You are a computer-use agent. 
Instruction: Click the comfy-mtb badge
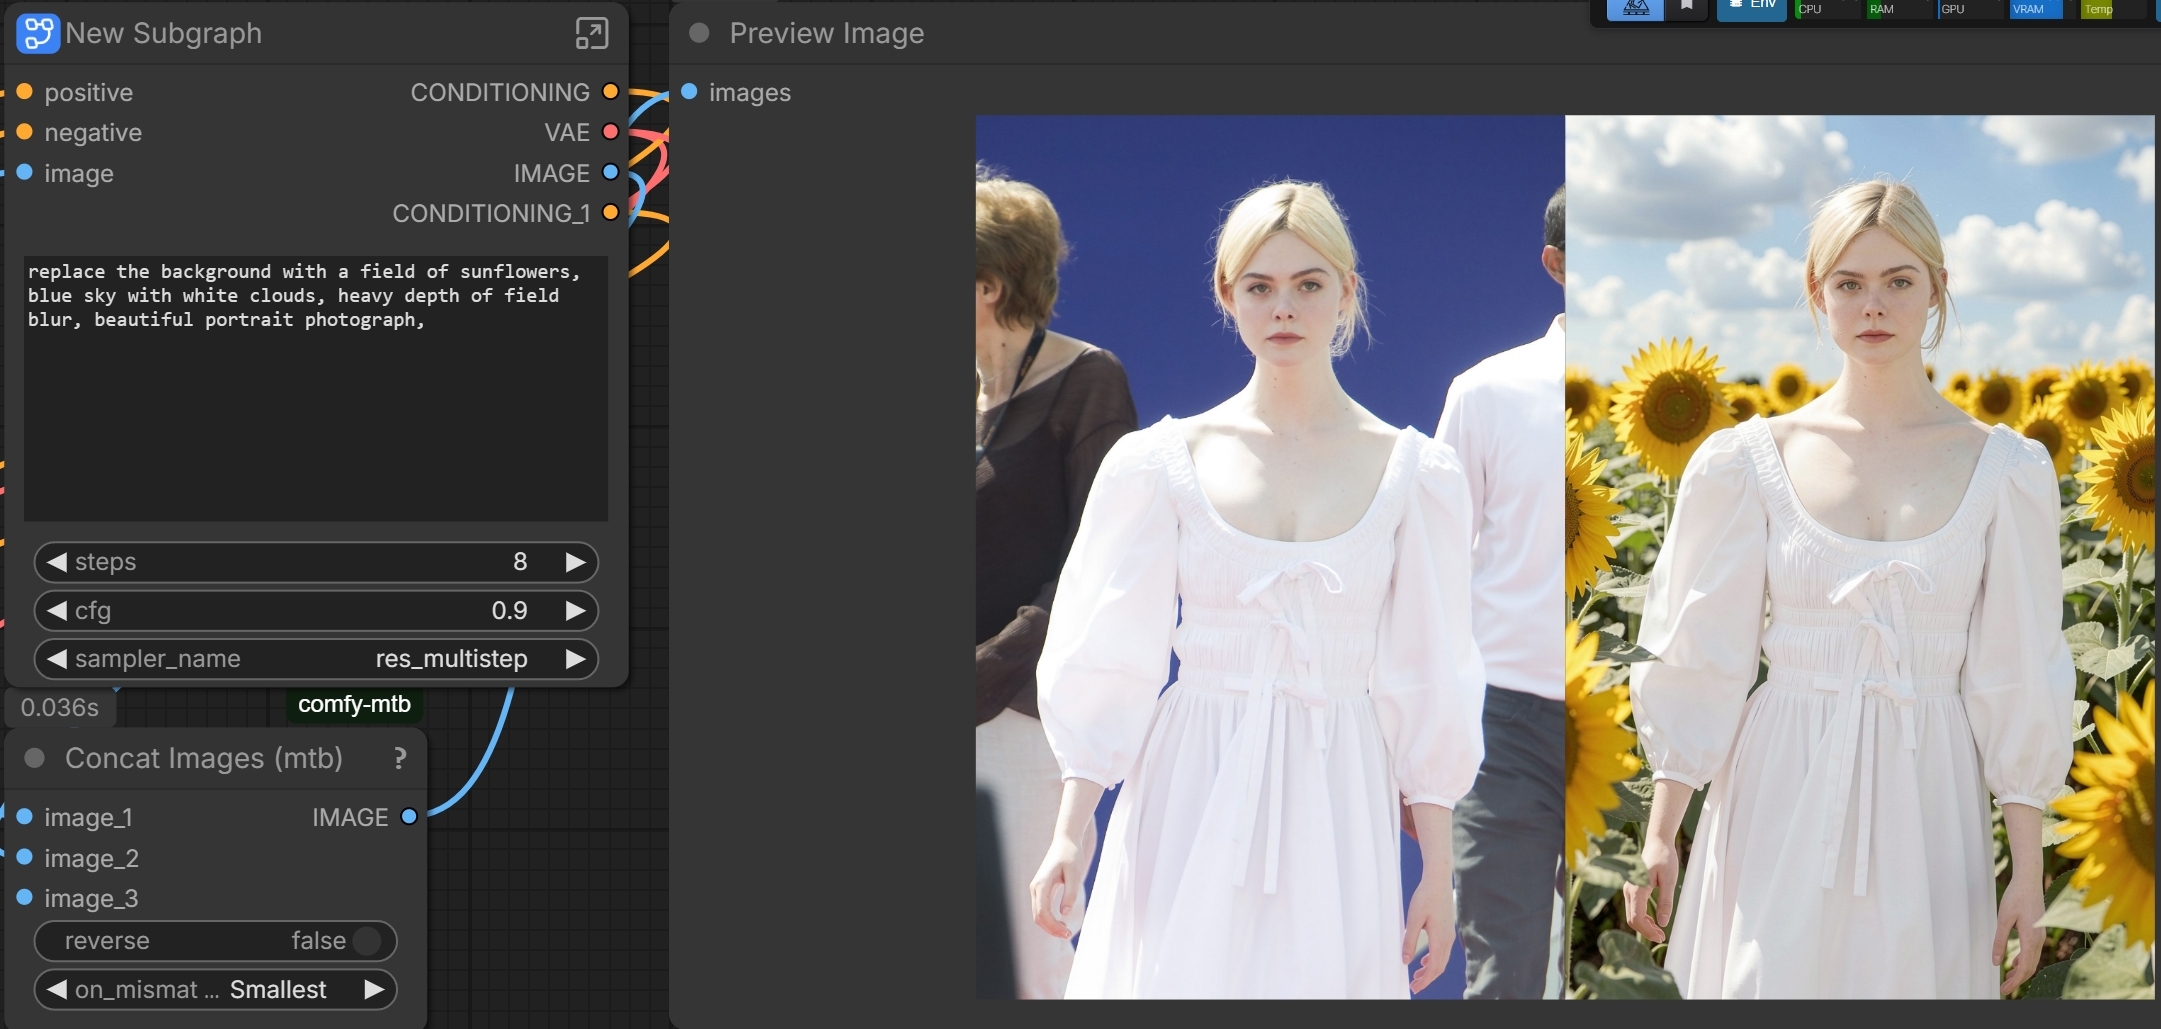pos(354,704)
